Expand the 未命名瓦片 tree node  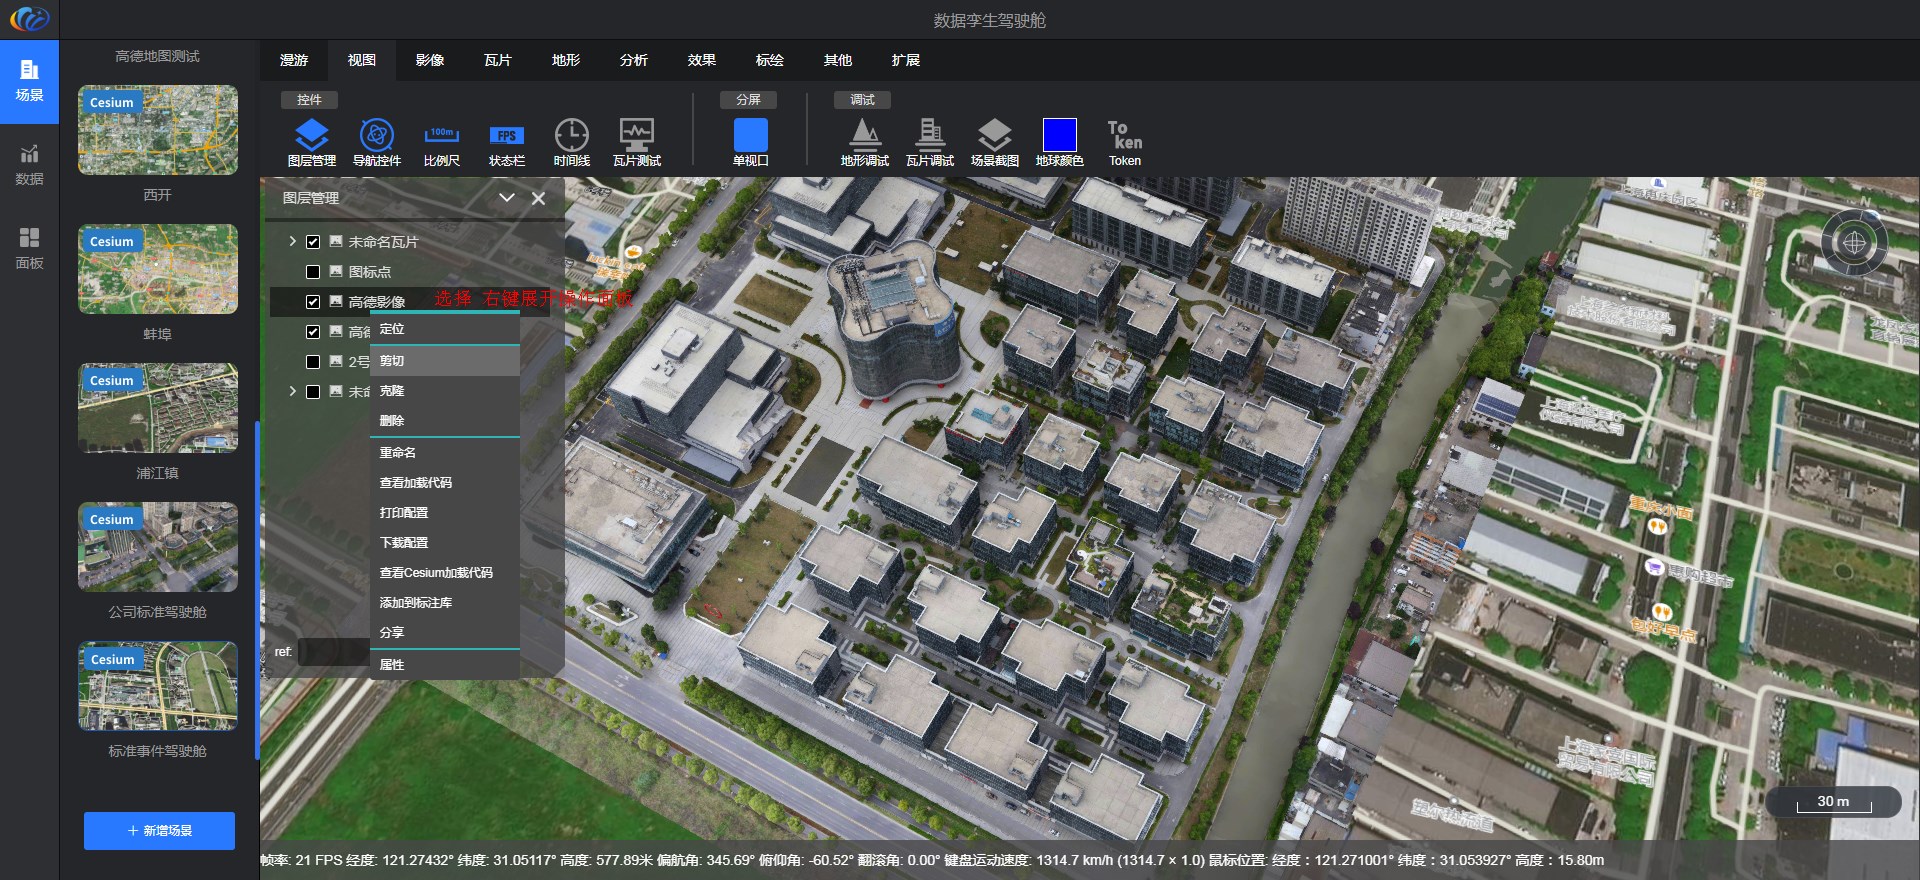(292, 242)
